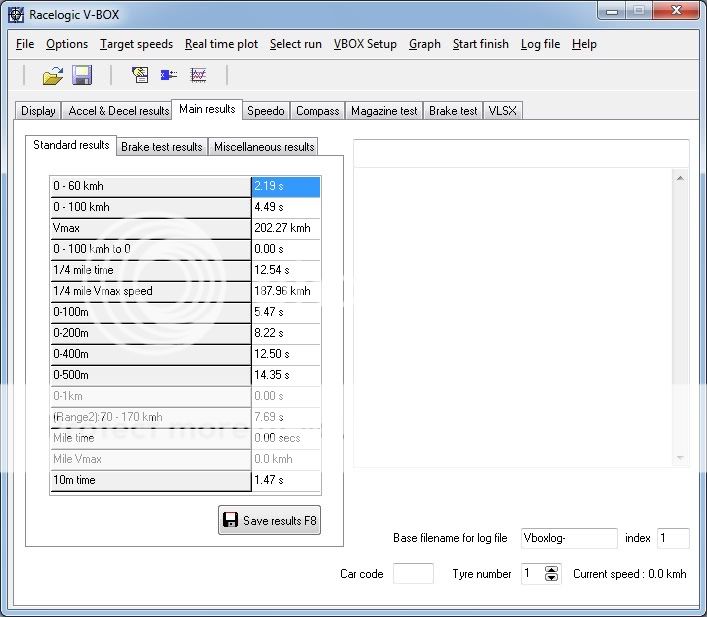This screenshot has width=707, height=617.
Task: Click the 14.35 s value
Action: [x=286, y=375]
